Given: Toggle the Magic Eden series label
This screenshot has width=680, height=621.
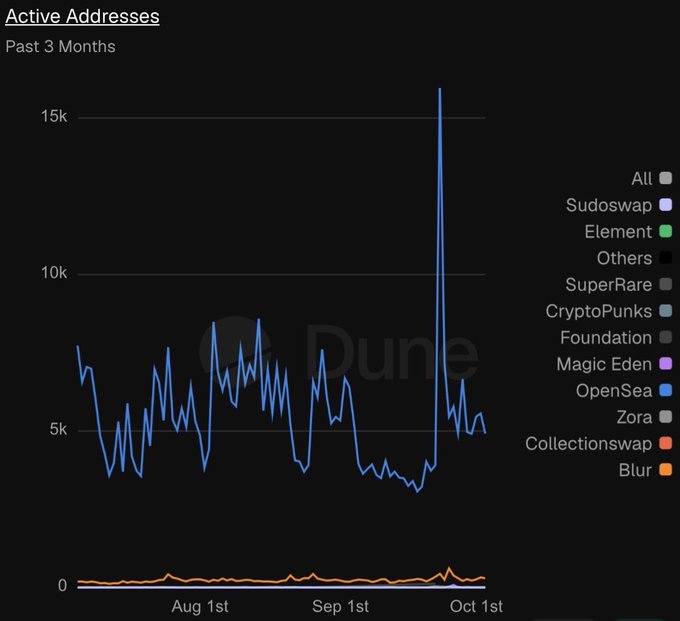Looking at the screenshot, I should tap(604, 364).
